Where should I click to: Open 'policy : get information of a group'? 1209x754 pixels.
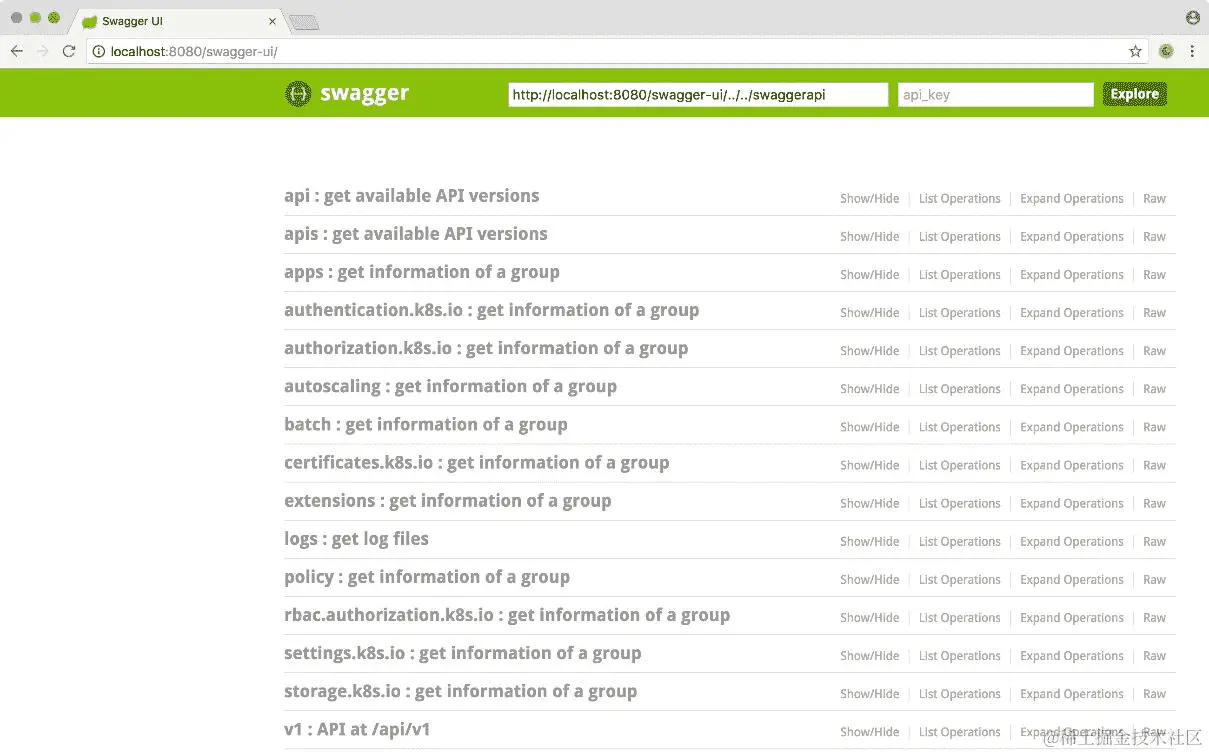pos(427,577)
